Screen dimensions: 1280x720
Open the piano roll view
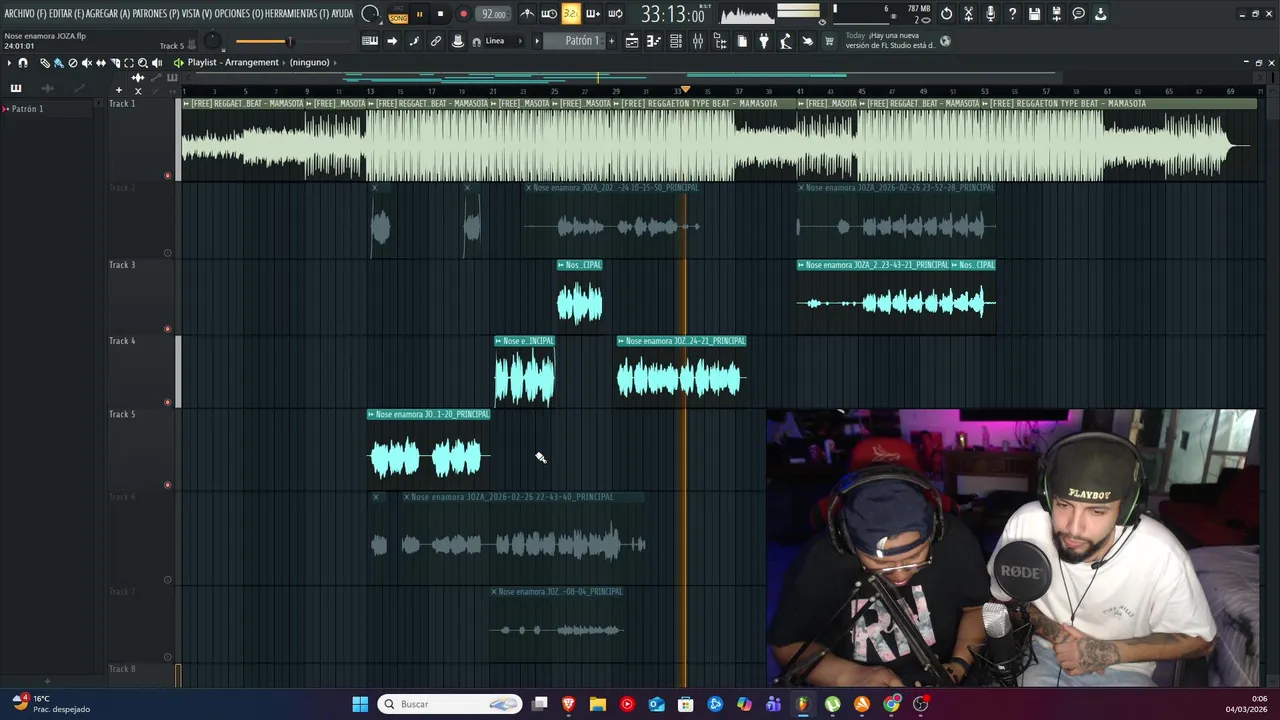(x=654, y=41)
